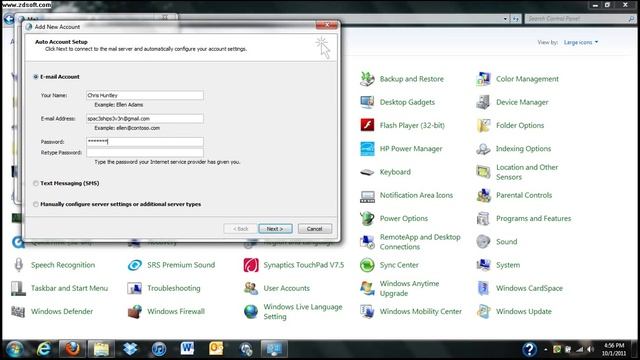640x360 pixels.
Task: Open Windows Update icon
Action: [x=483, y=311]
